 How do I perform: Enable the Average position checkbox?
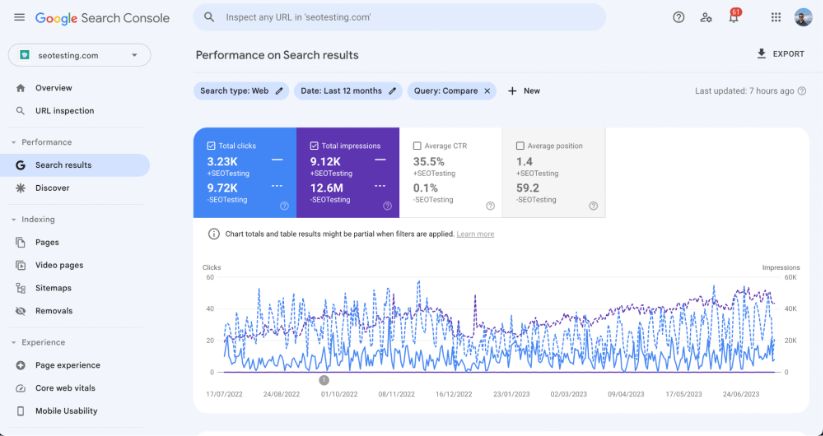(x=520, y=146)
